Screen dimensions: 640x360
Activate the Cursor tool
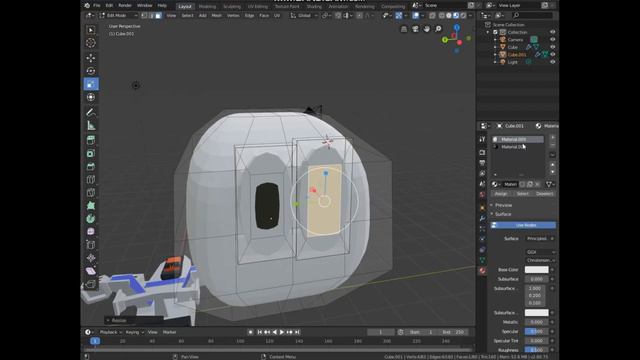(91, 43)
